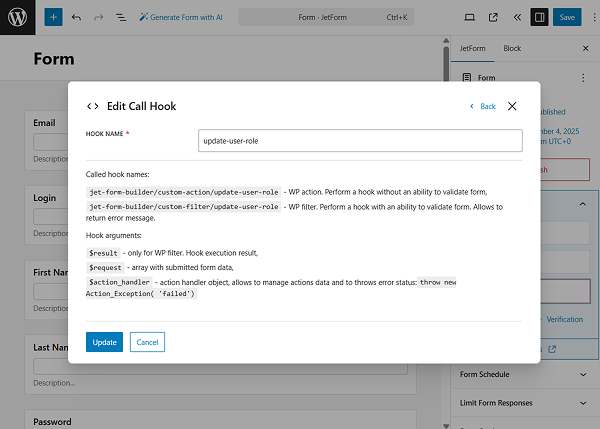Click the $request argument code
The height and width of the screenshot is (429, 600).
click(105, 268)
